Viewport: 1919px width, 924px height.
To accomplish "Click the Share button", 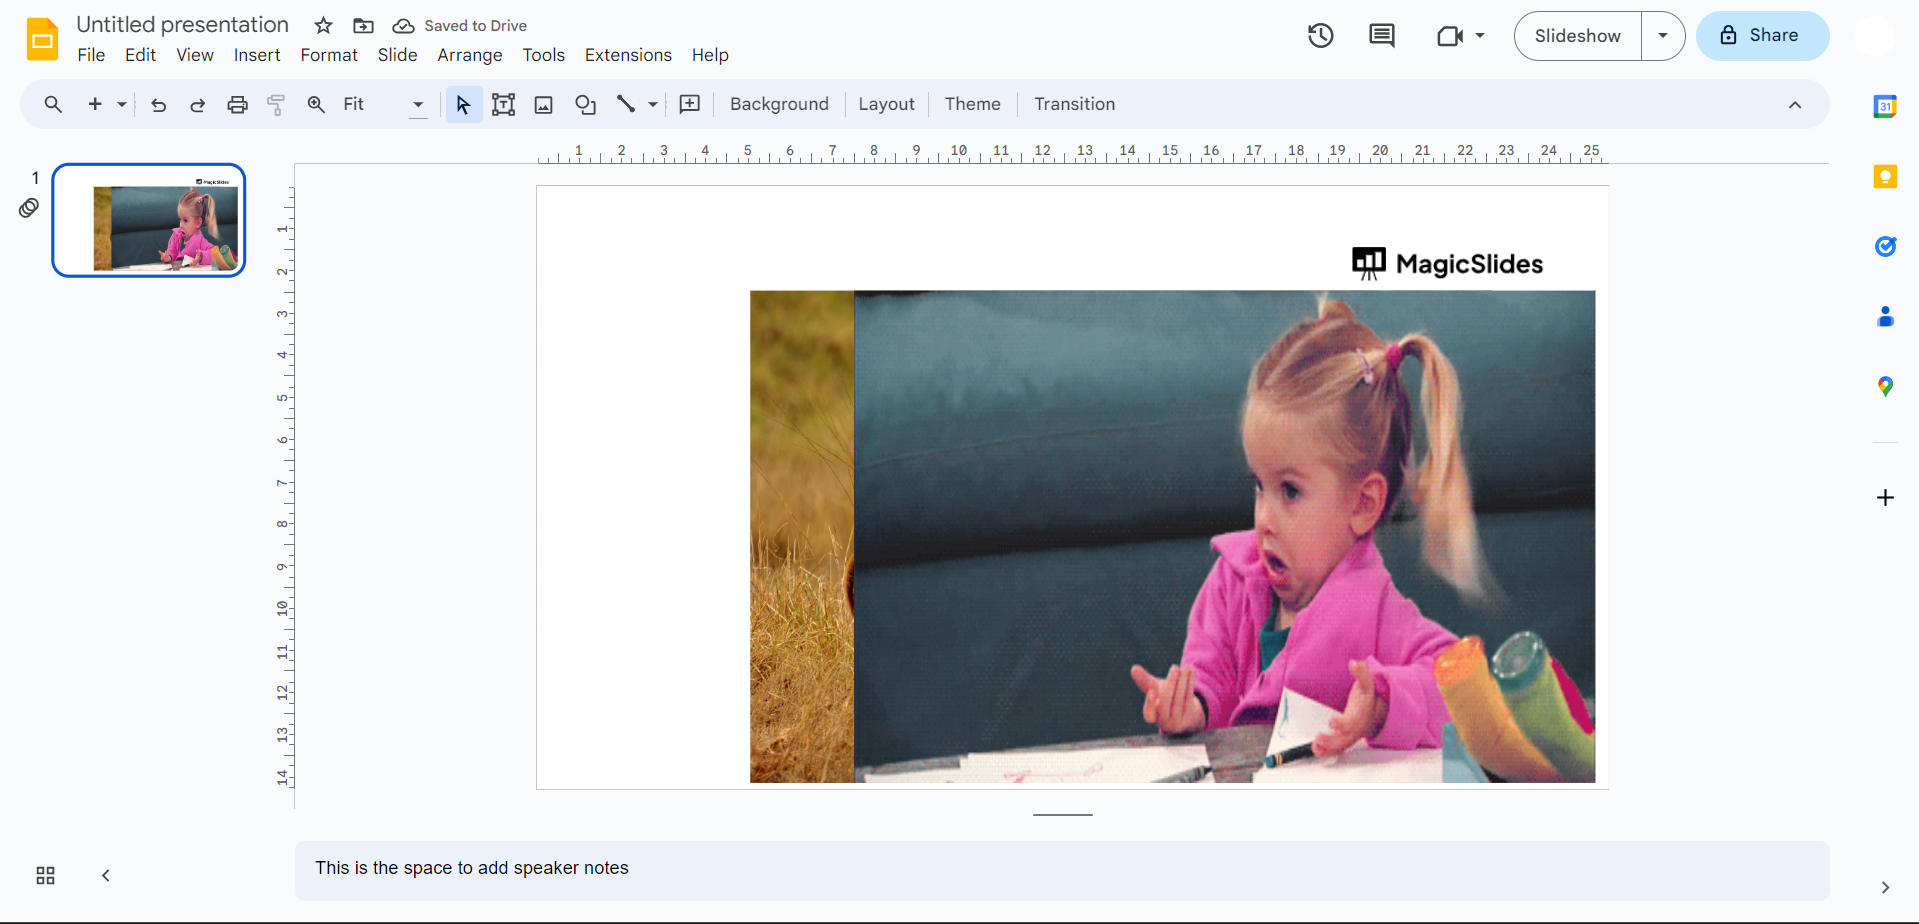I will click(x=1762, y=36).
